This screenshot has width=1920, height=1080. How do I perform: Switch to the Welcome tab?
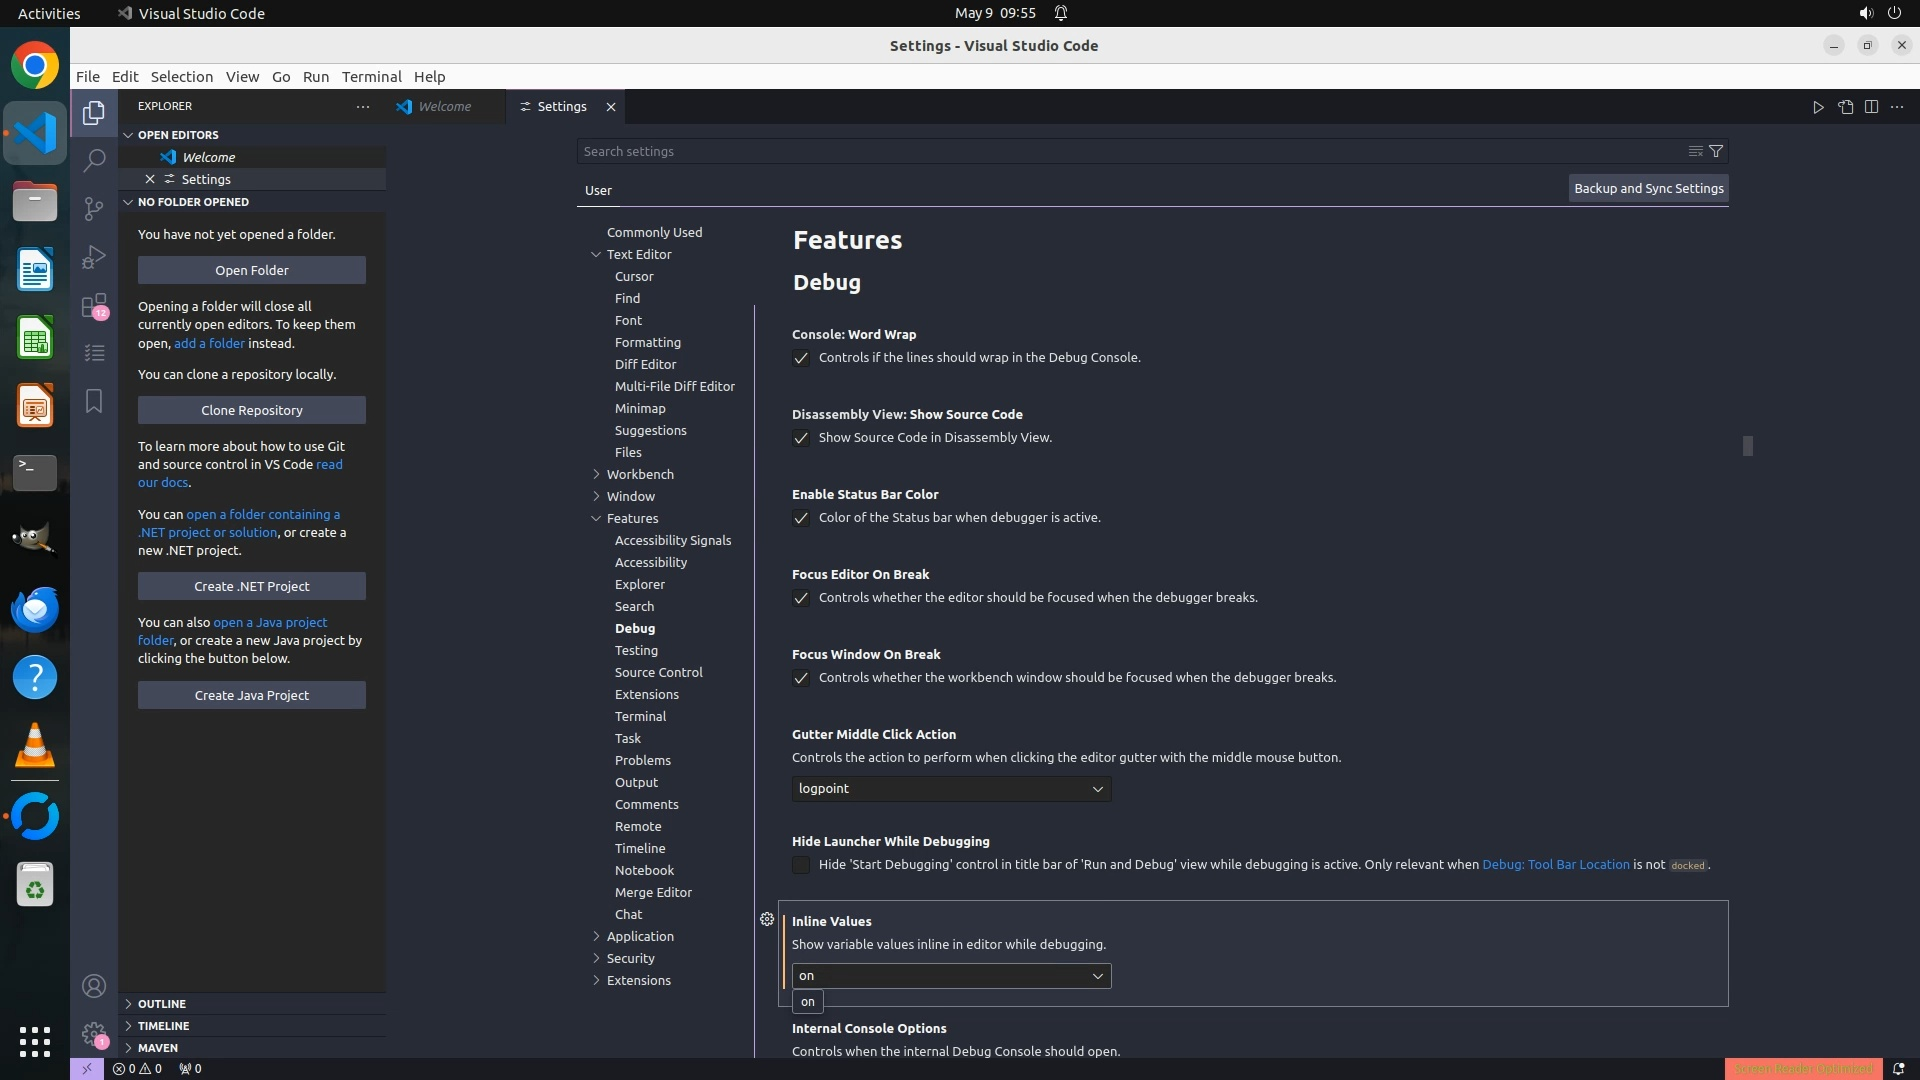coord(444,107)
